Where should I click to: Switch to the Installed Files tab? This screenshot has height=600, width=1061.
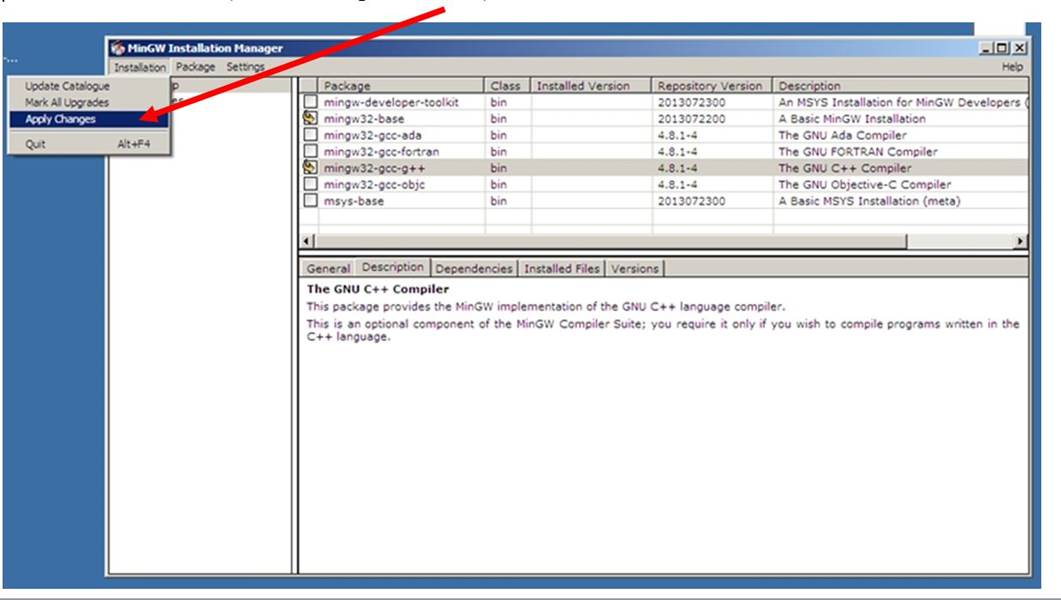pos(562,268)
